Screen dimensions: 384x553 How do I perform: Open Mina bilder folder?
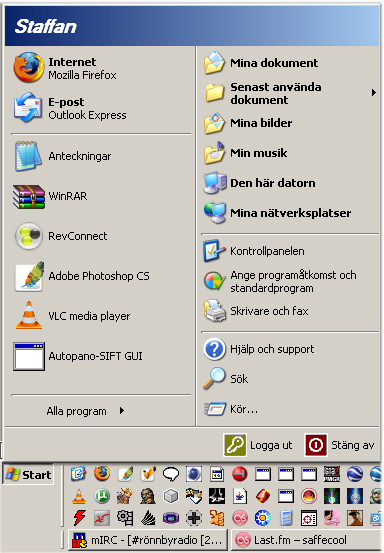click(x=290, y=123)
